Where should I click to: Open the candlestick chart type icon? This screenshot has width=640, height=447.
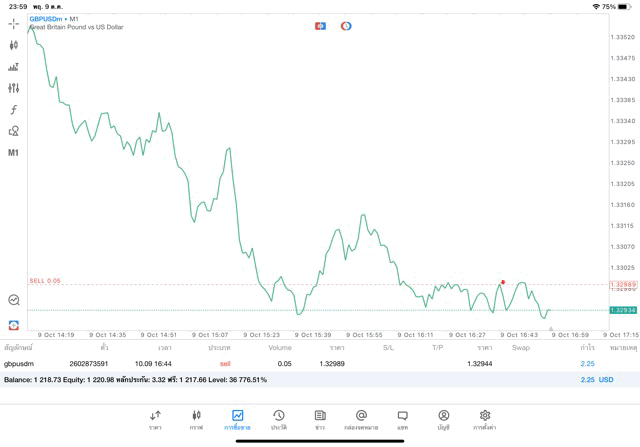tap(13, 45)
